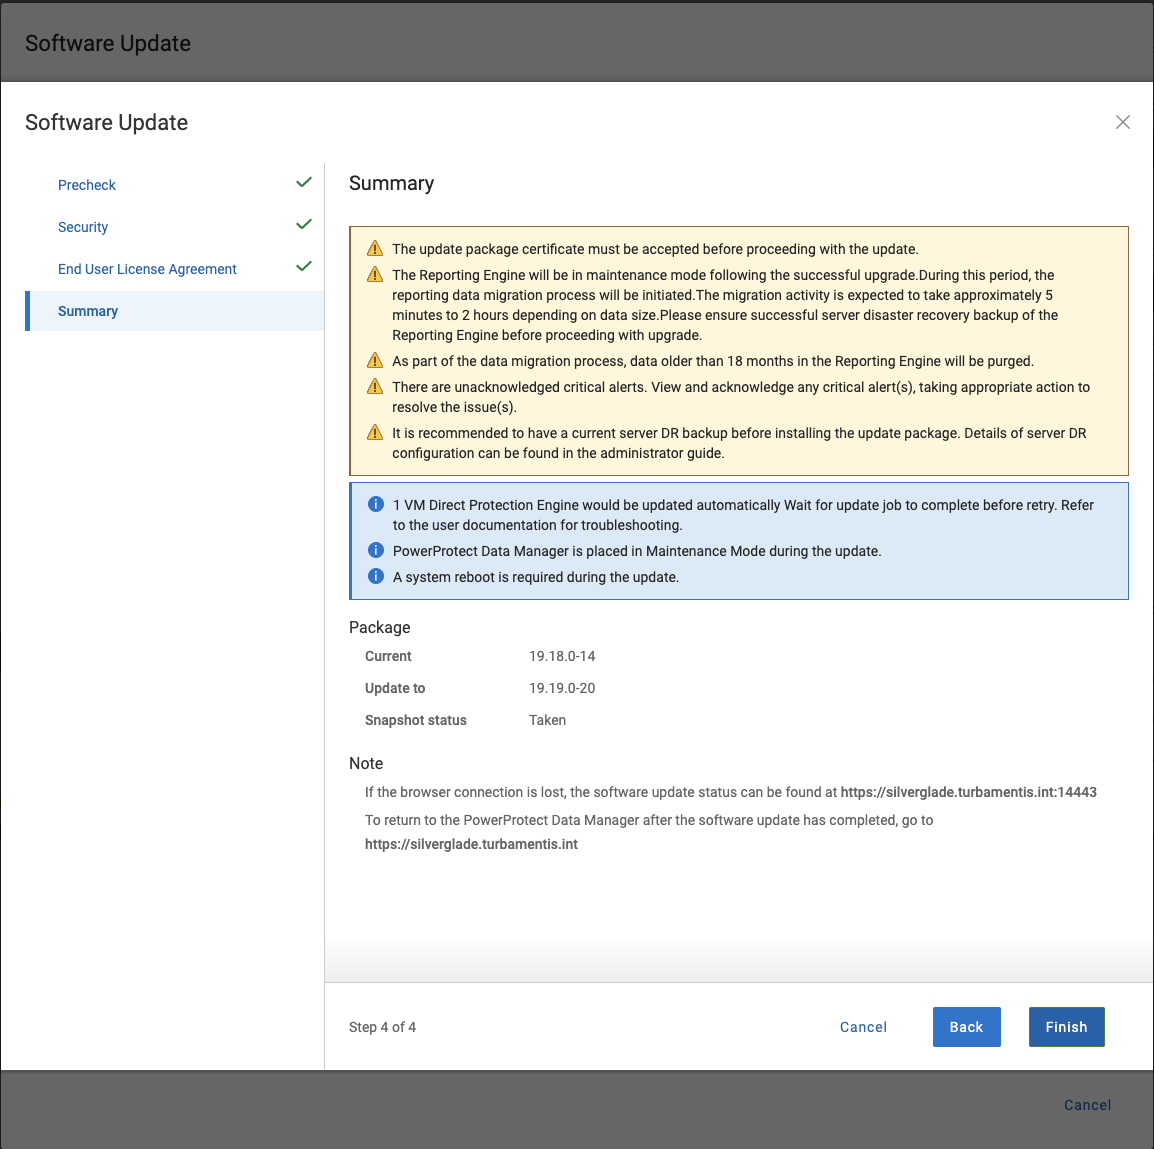Click the Update to label
This screenshot has height=1149, width=1154.
point(395,688)
